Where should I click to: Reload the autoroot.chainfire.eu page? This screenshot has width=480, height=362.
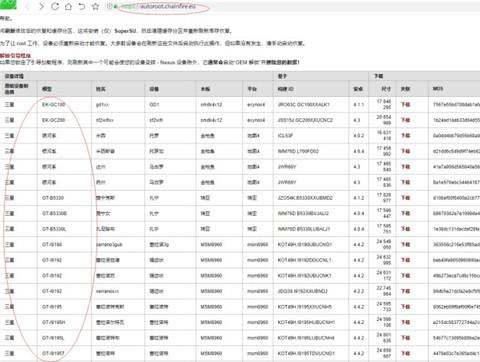[55, 6]
